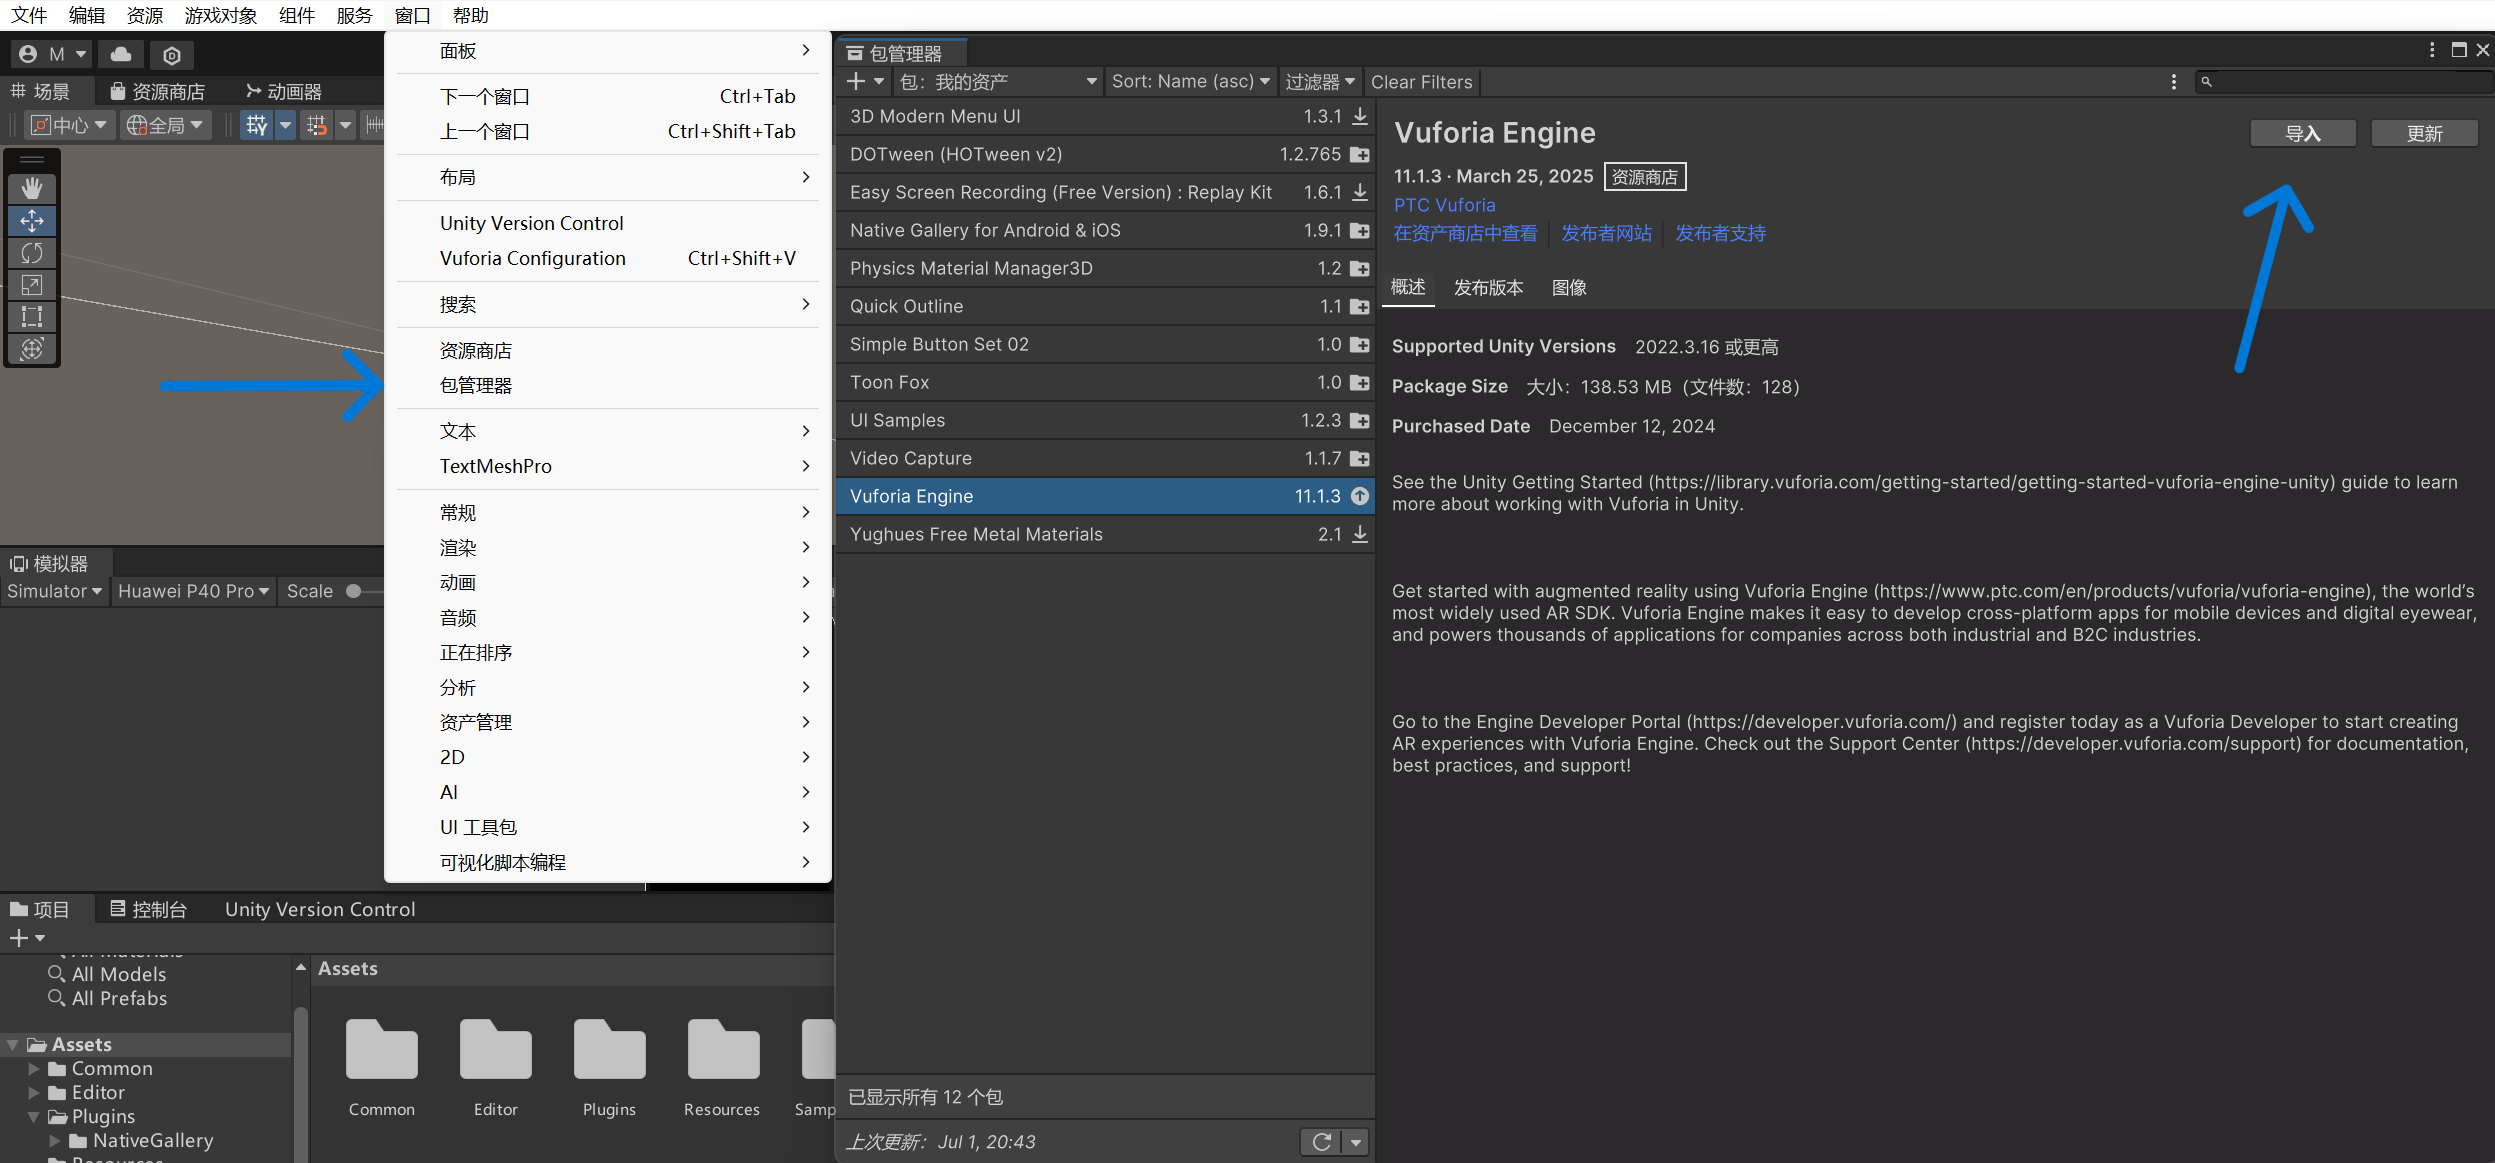
Task: Open the TextMeshPro submenu
Action: click(609, 467)
